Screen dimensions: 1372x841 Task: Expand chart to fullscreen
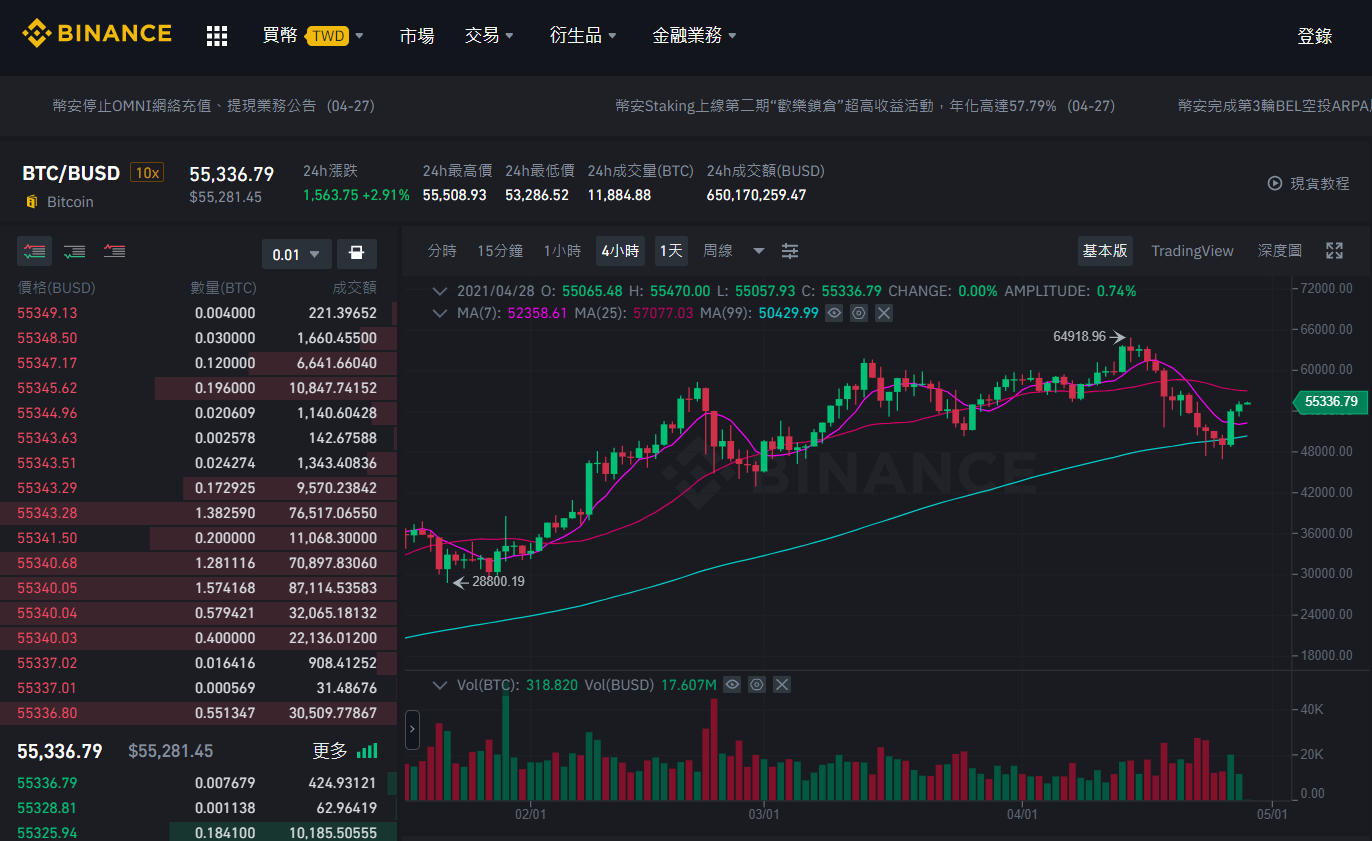pos(1334,251)
